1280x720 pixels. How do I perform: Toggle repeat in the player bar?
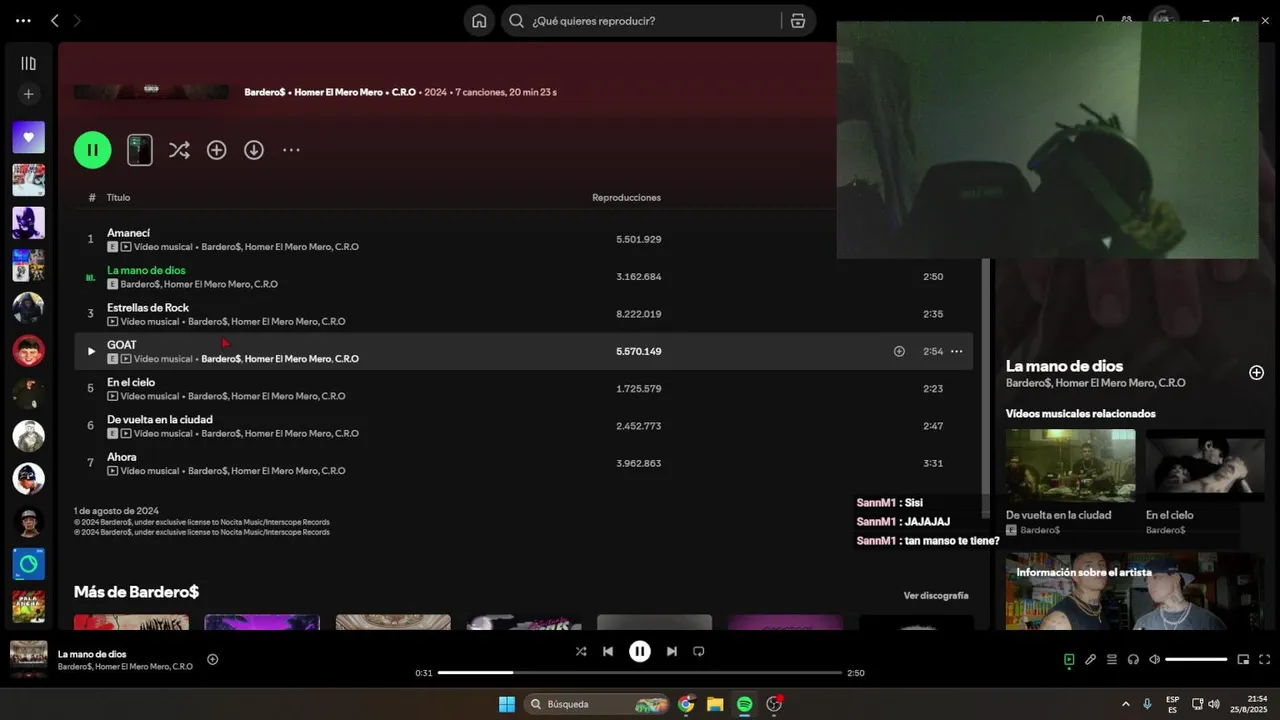coord(699,651)
